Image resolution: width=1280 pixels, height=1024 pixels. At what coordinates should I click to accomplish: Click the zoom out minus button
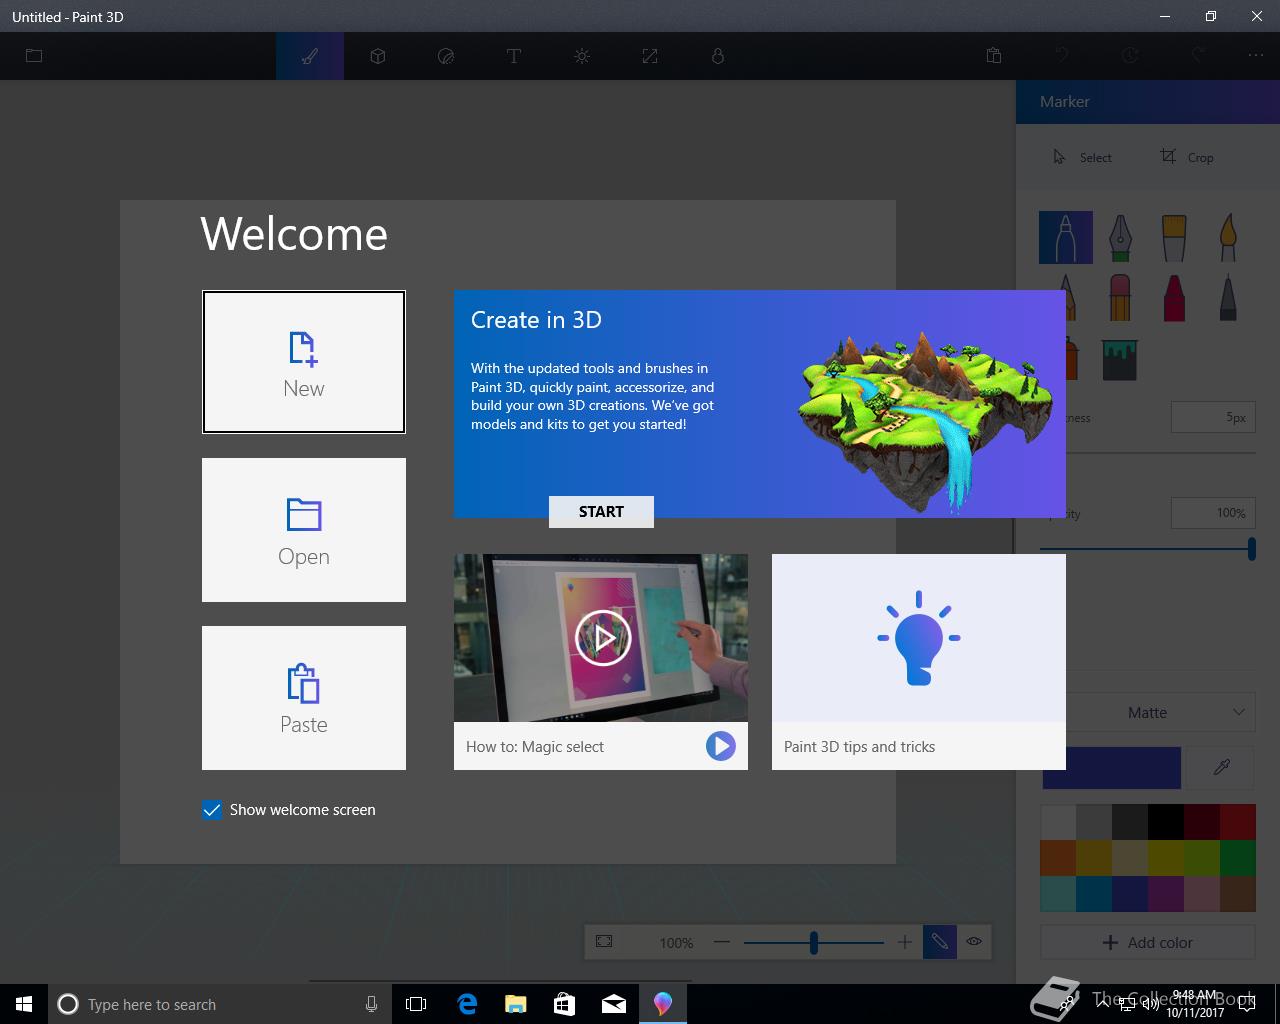coord(722,942)
